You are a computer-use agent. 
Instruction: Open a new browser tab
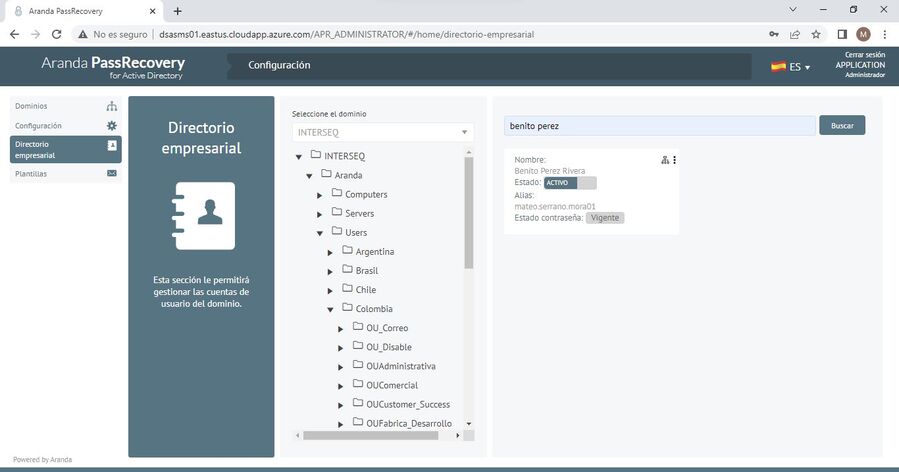[x=178, y=11]
